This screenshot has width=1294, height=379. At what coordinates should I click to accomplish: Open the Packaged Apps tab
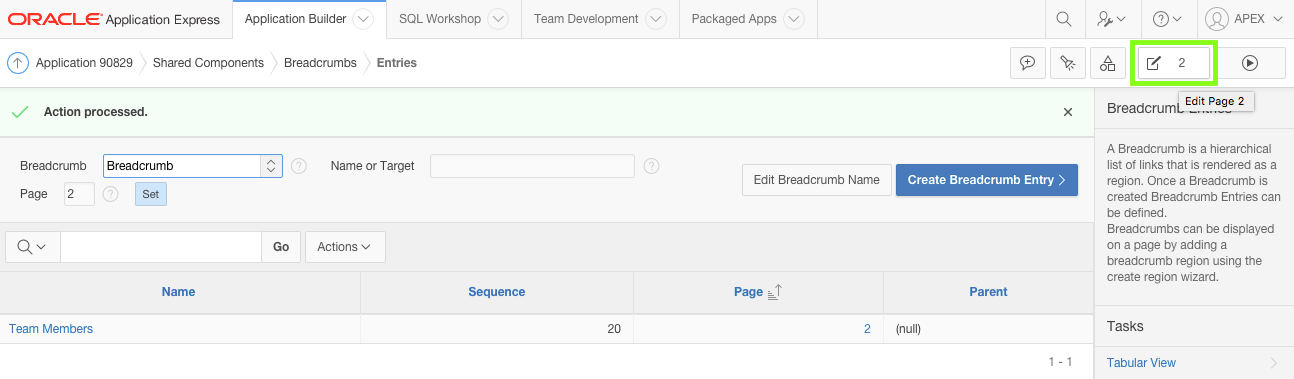[x=734, y=19]
